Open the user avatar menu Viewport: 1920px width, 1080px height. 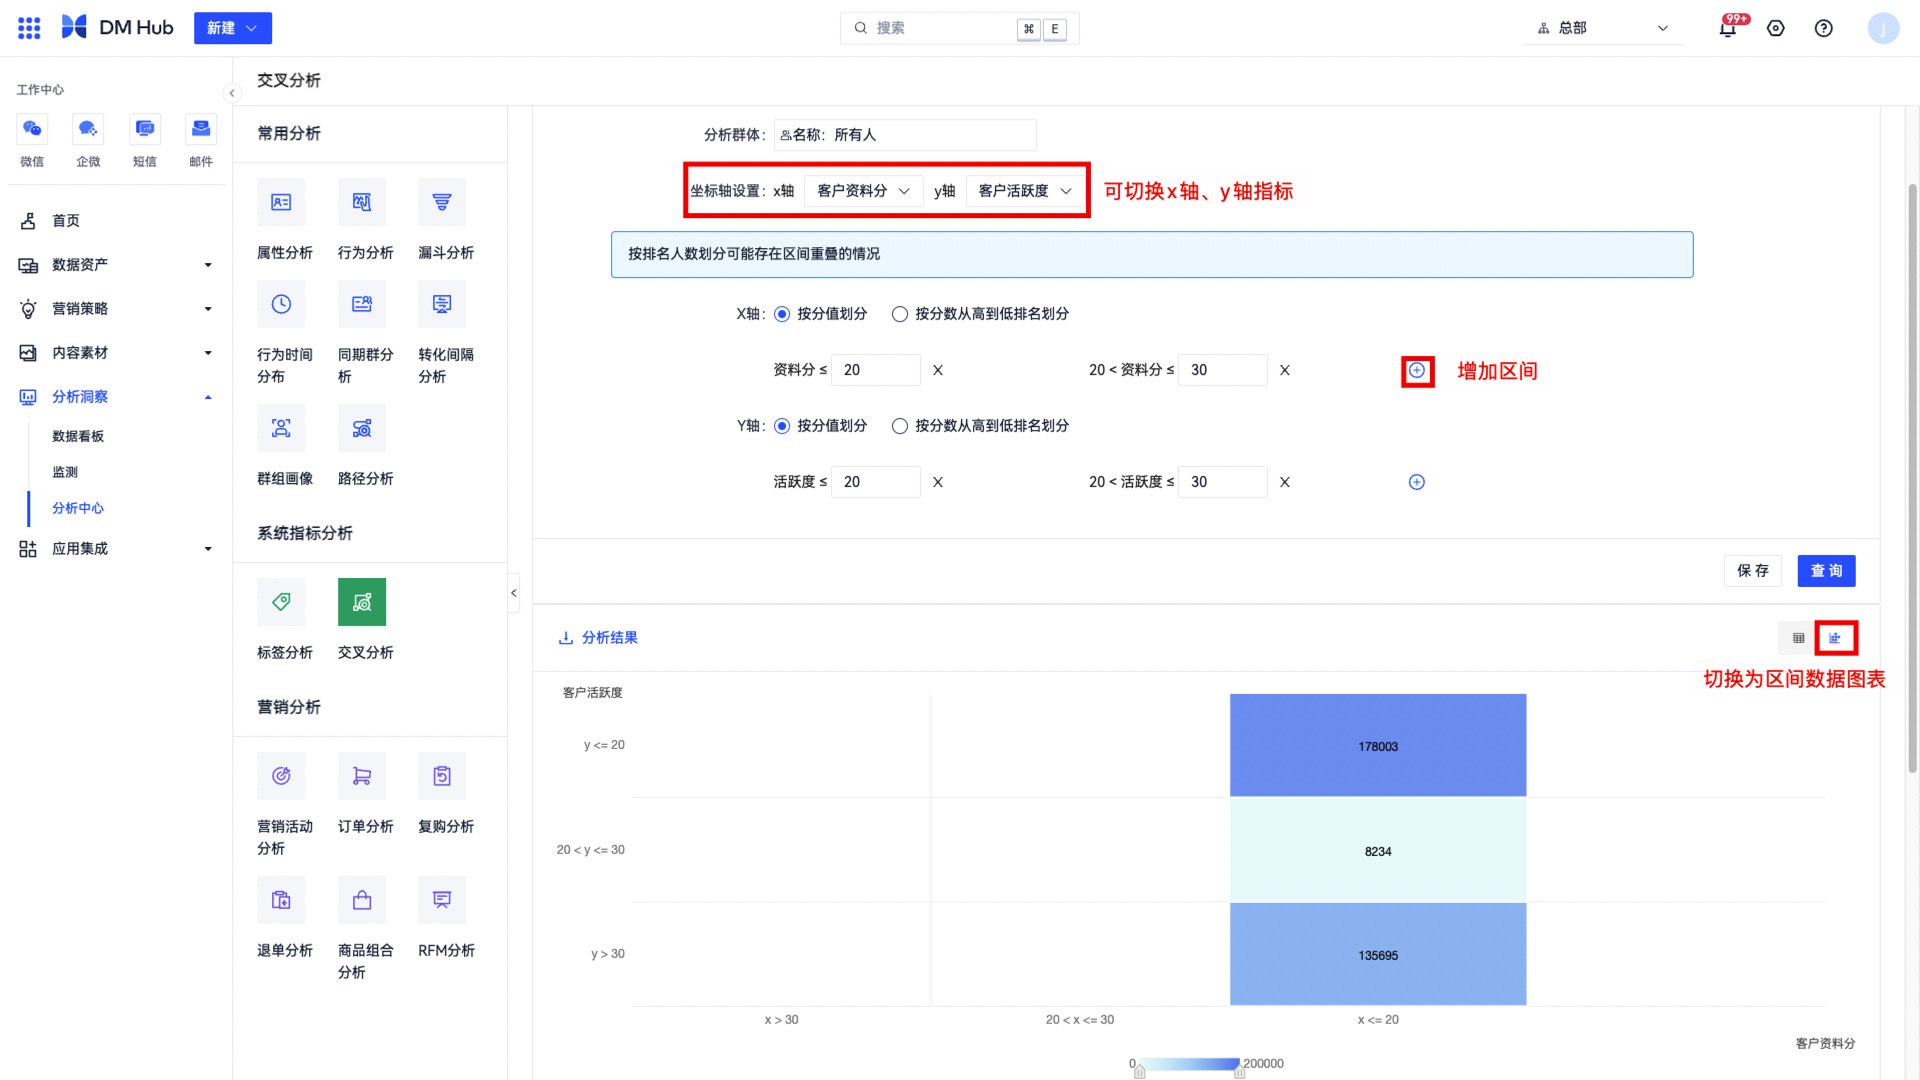(1884, 28)
